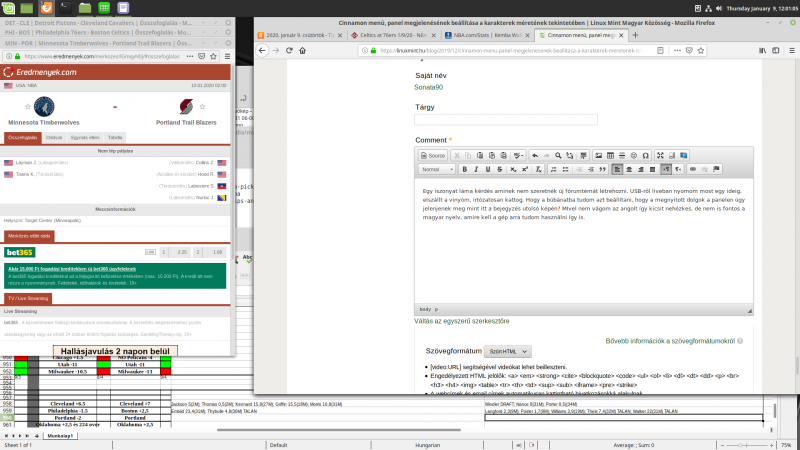Click the bet365 logo in Eredmenyek window
Image resolution: width=800 pixels, height=450 pixels.
point(19,253)
